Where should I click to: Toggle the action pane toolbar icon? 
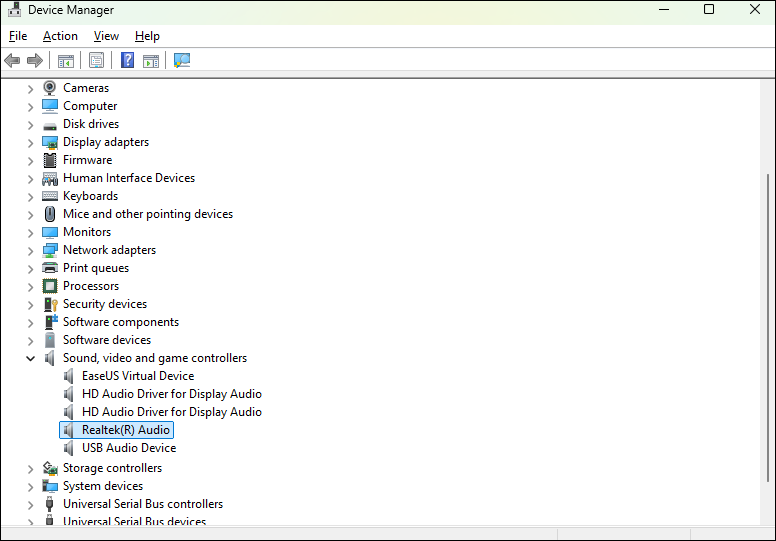tap(151, 61)
